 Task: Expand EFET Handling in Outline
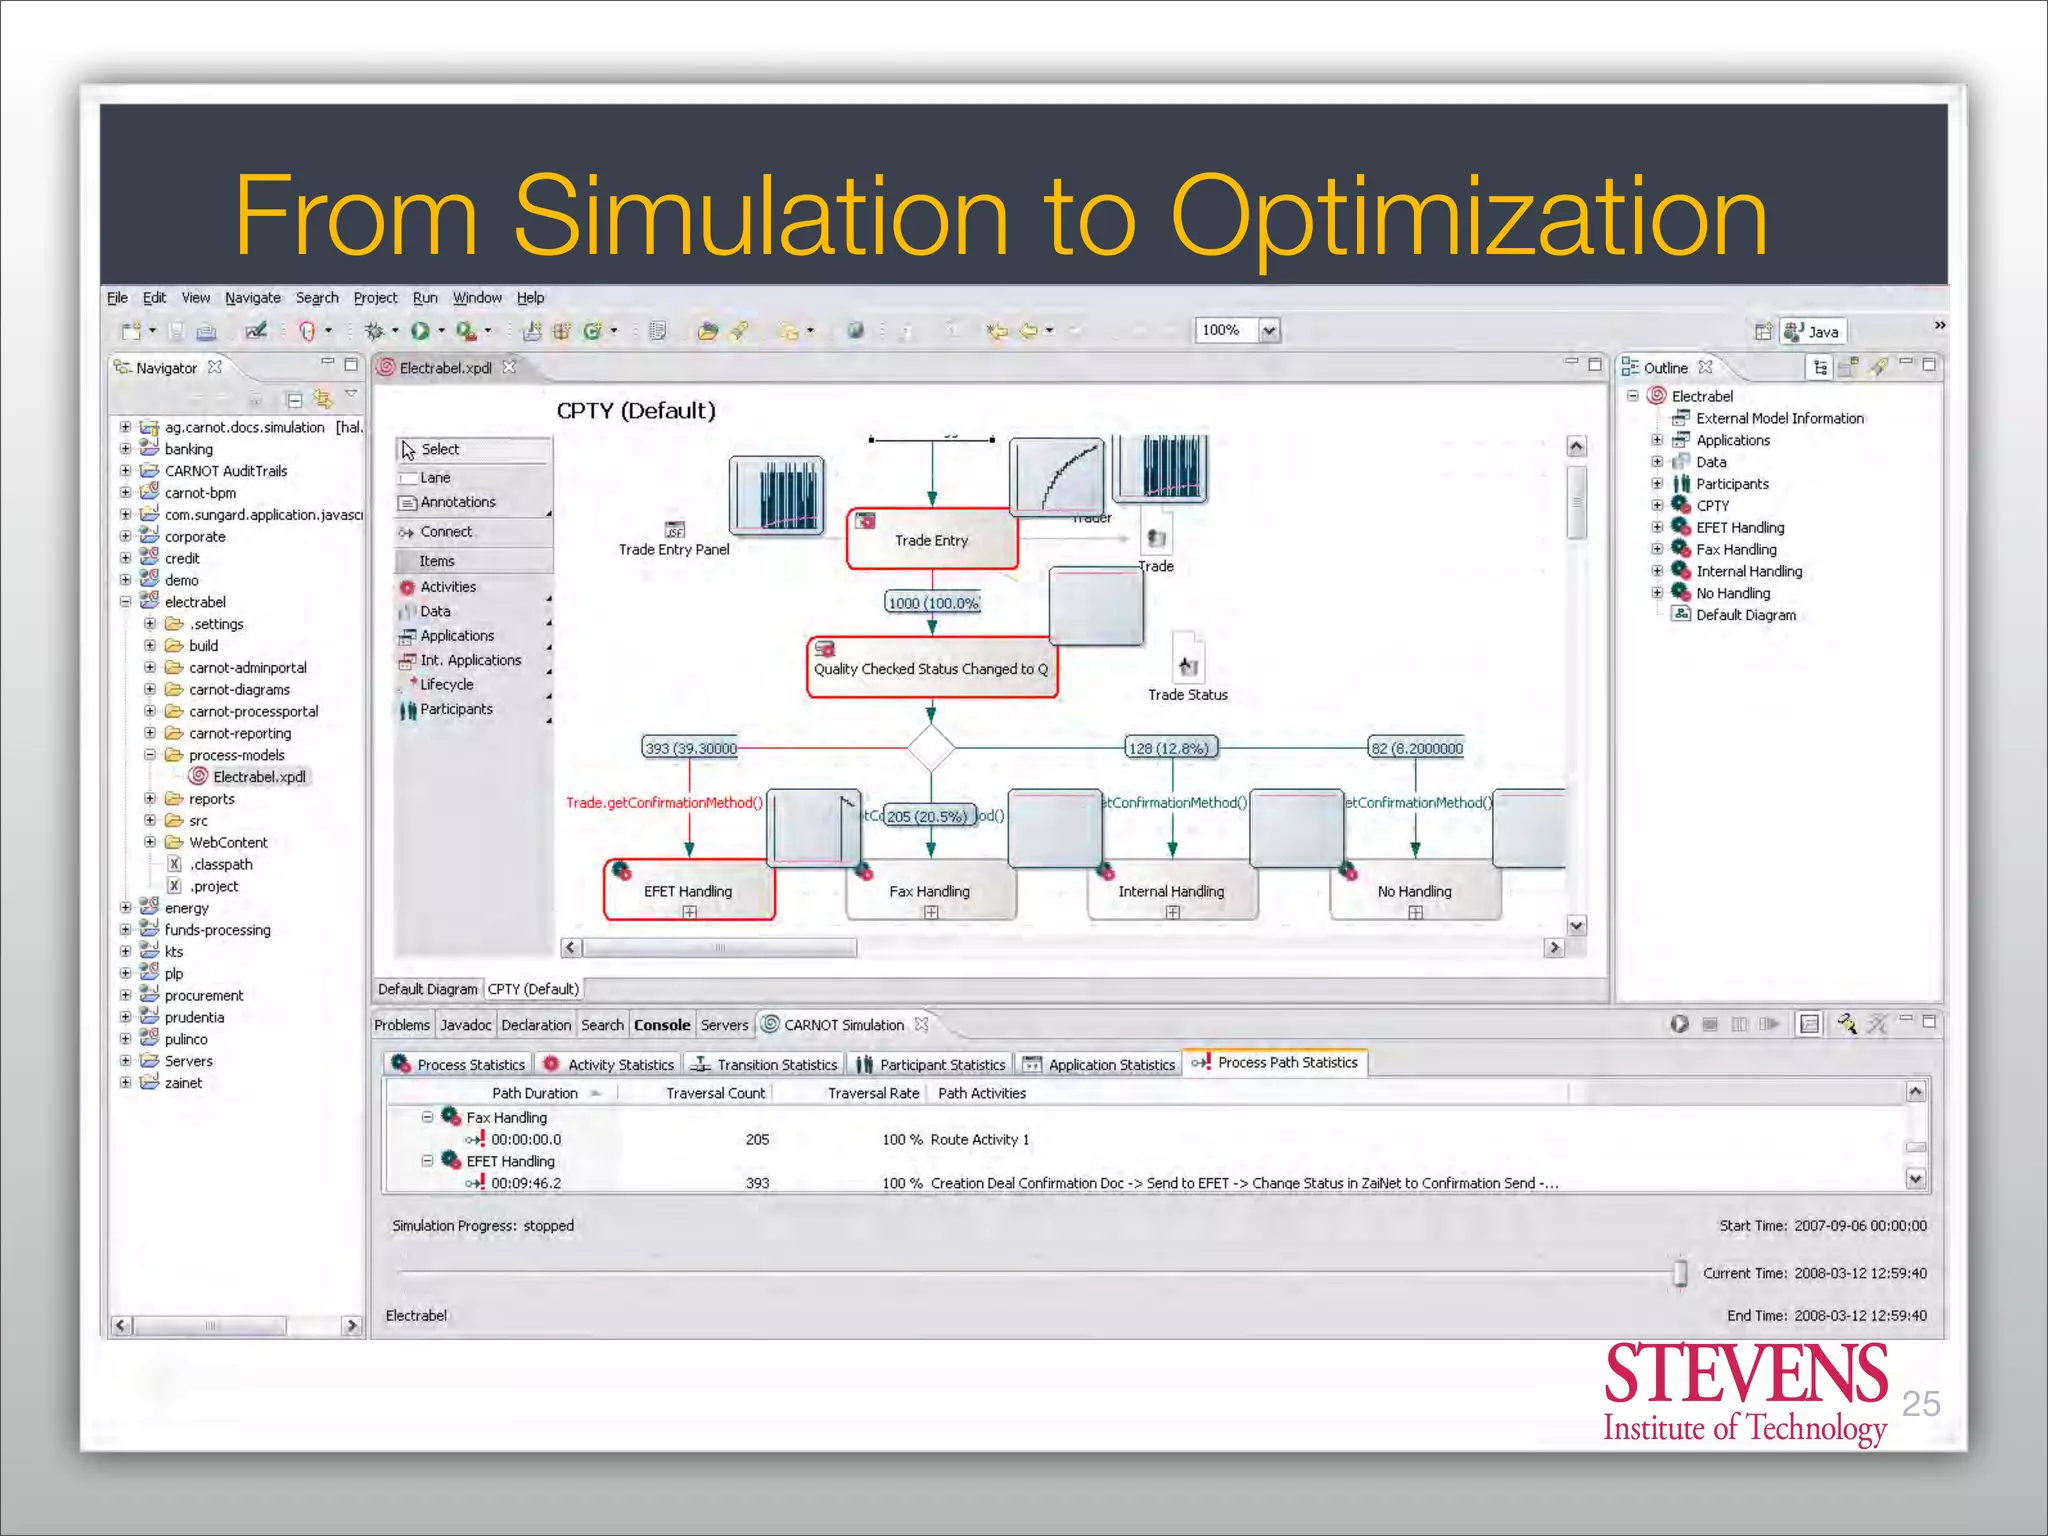(1657, 527)
